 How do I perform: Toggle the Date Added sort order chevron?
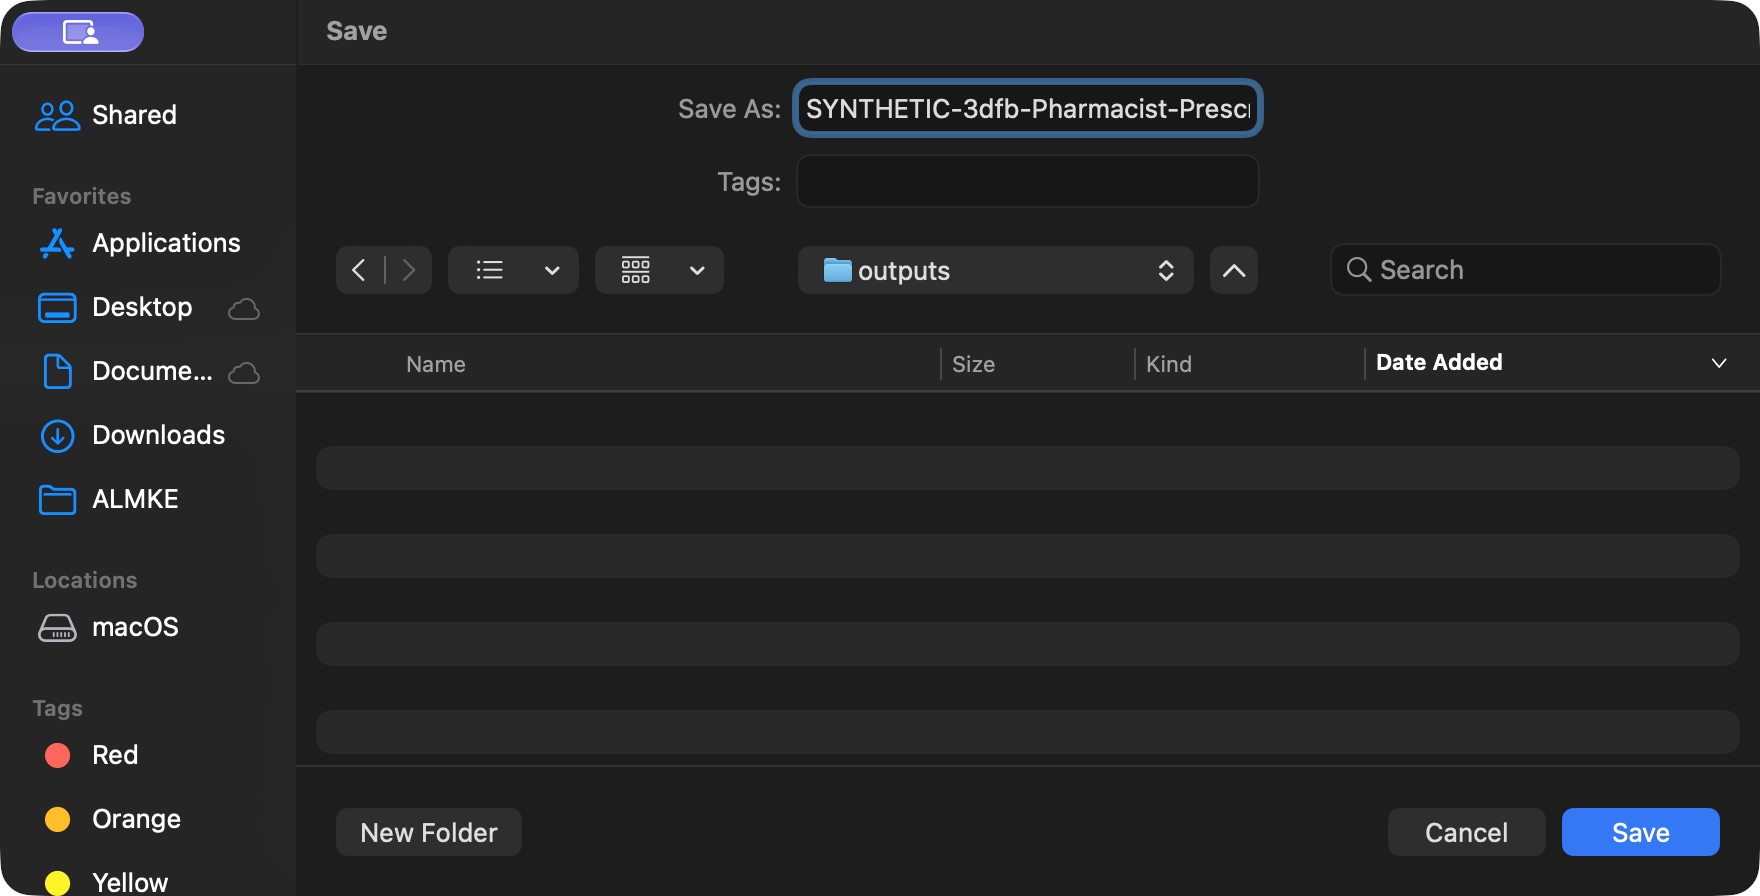[x=1719, y=363]
